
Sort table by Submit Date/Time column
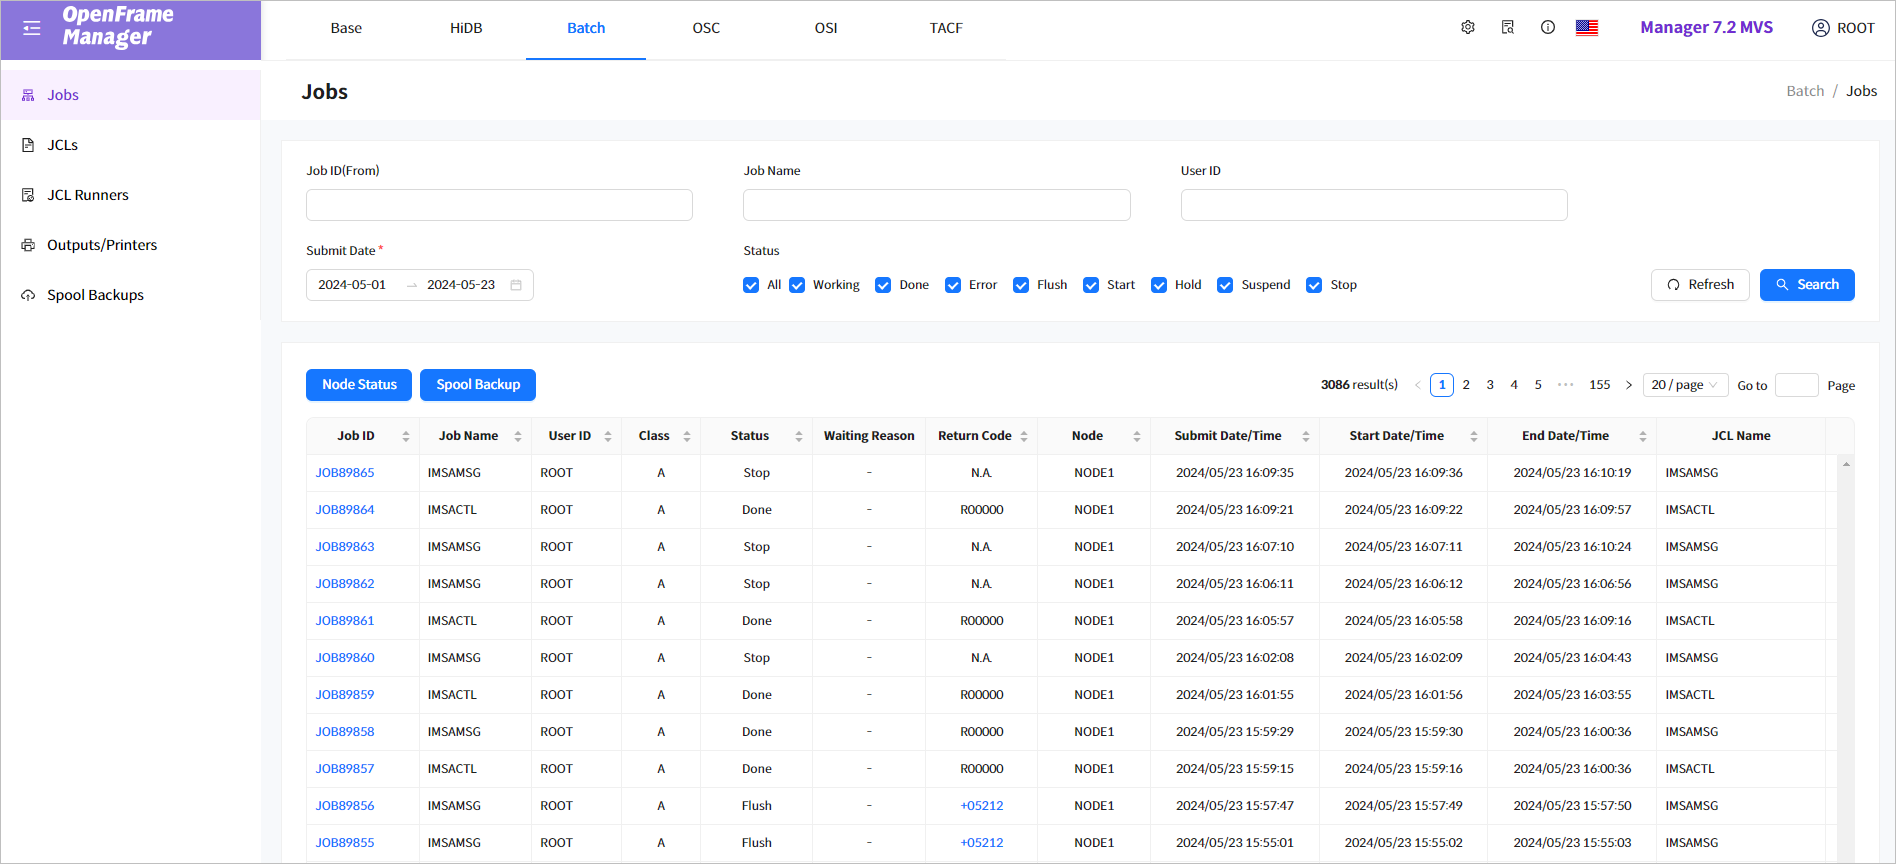(x=1305, y=436)
